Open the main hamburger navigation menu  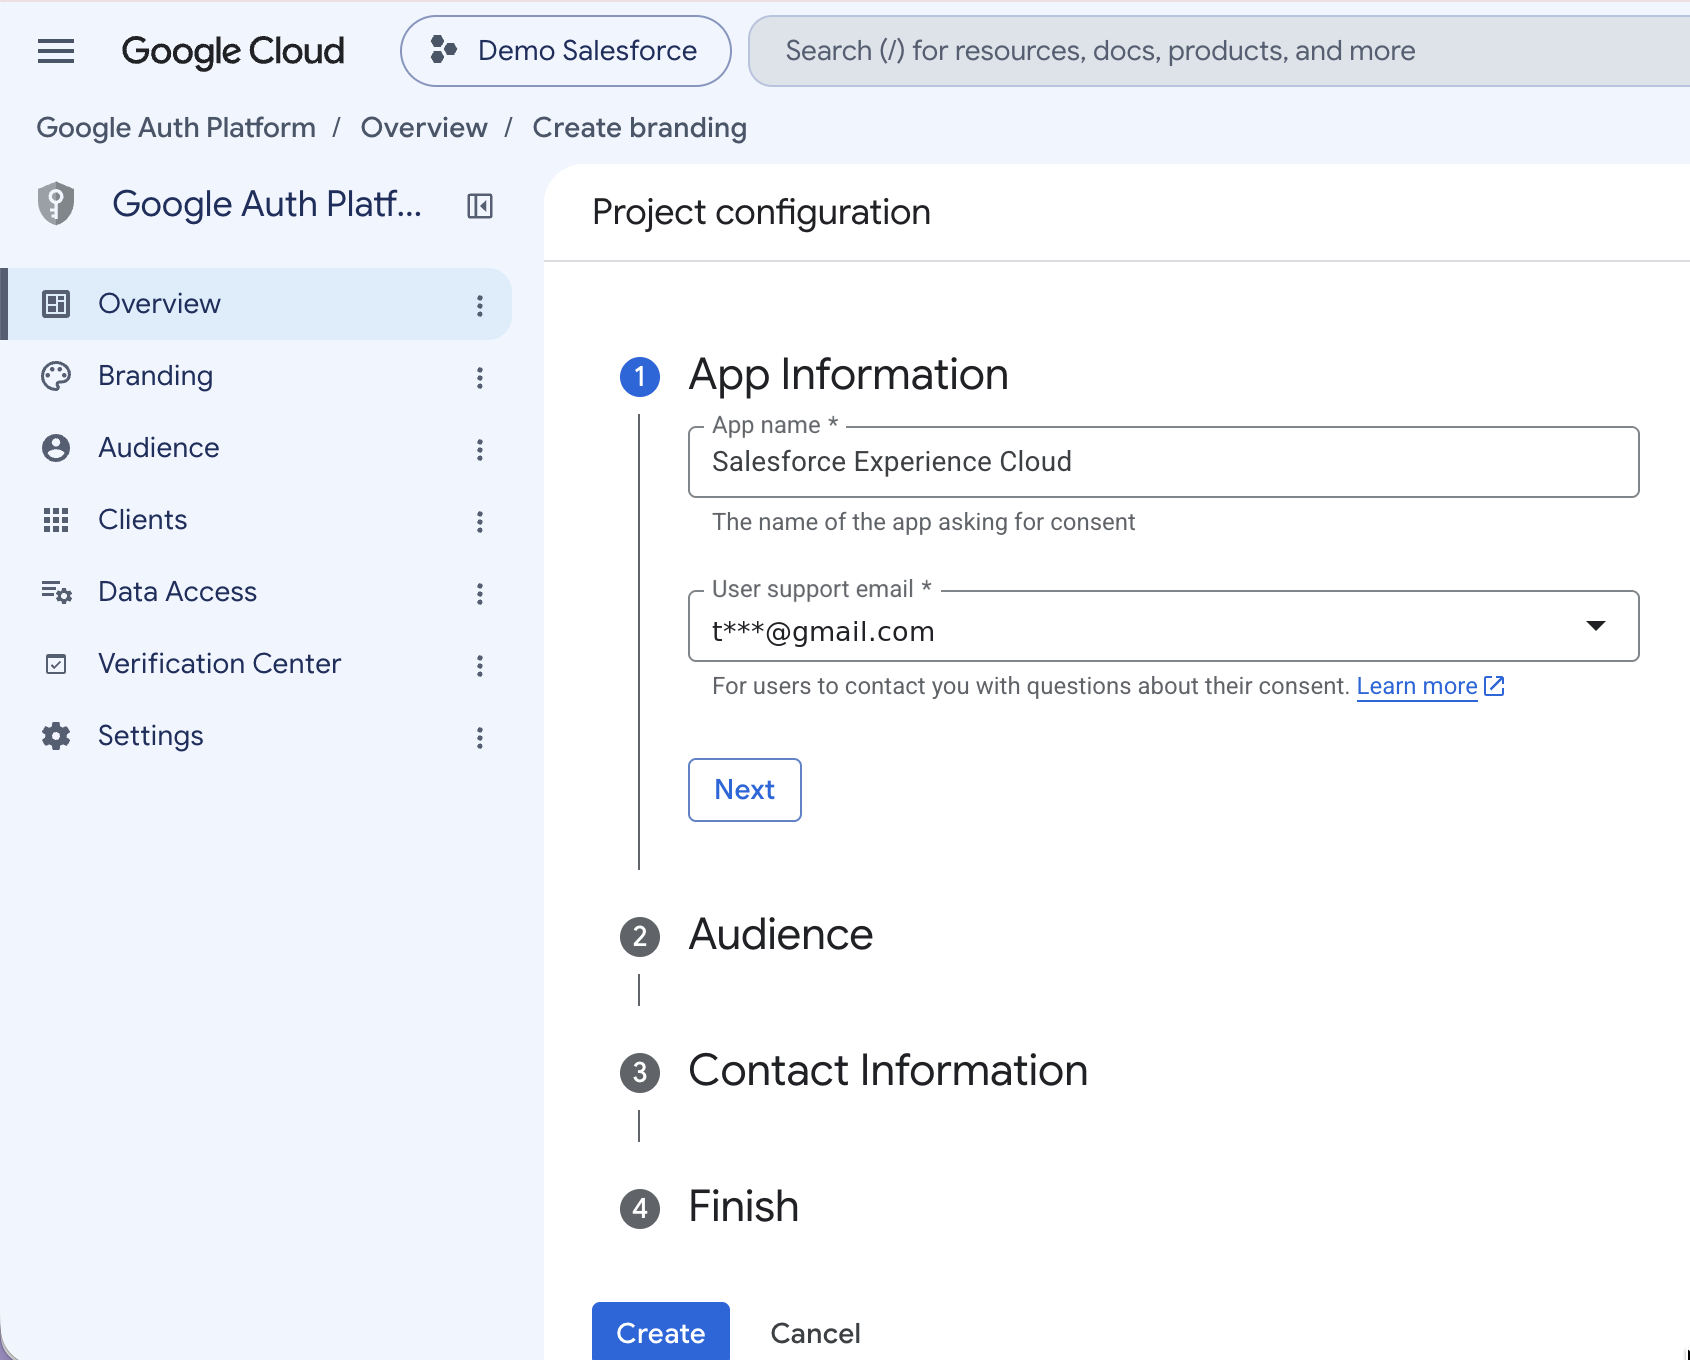[x=56, y=51]
